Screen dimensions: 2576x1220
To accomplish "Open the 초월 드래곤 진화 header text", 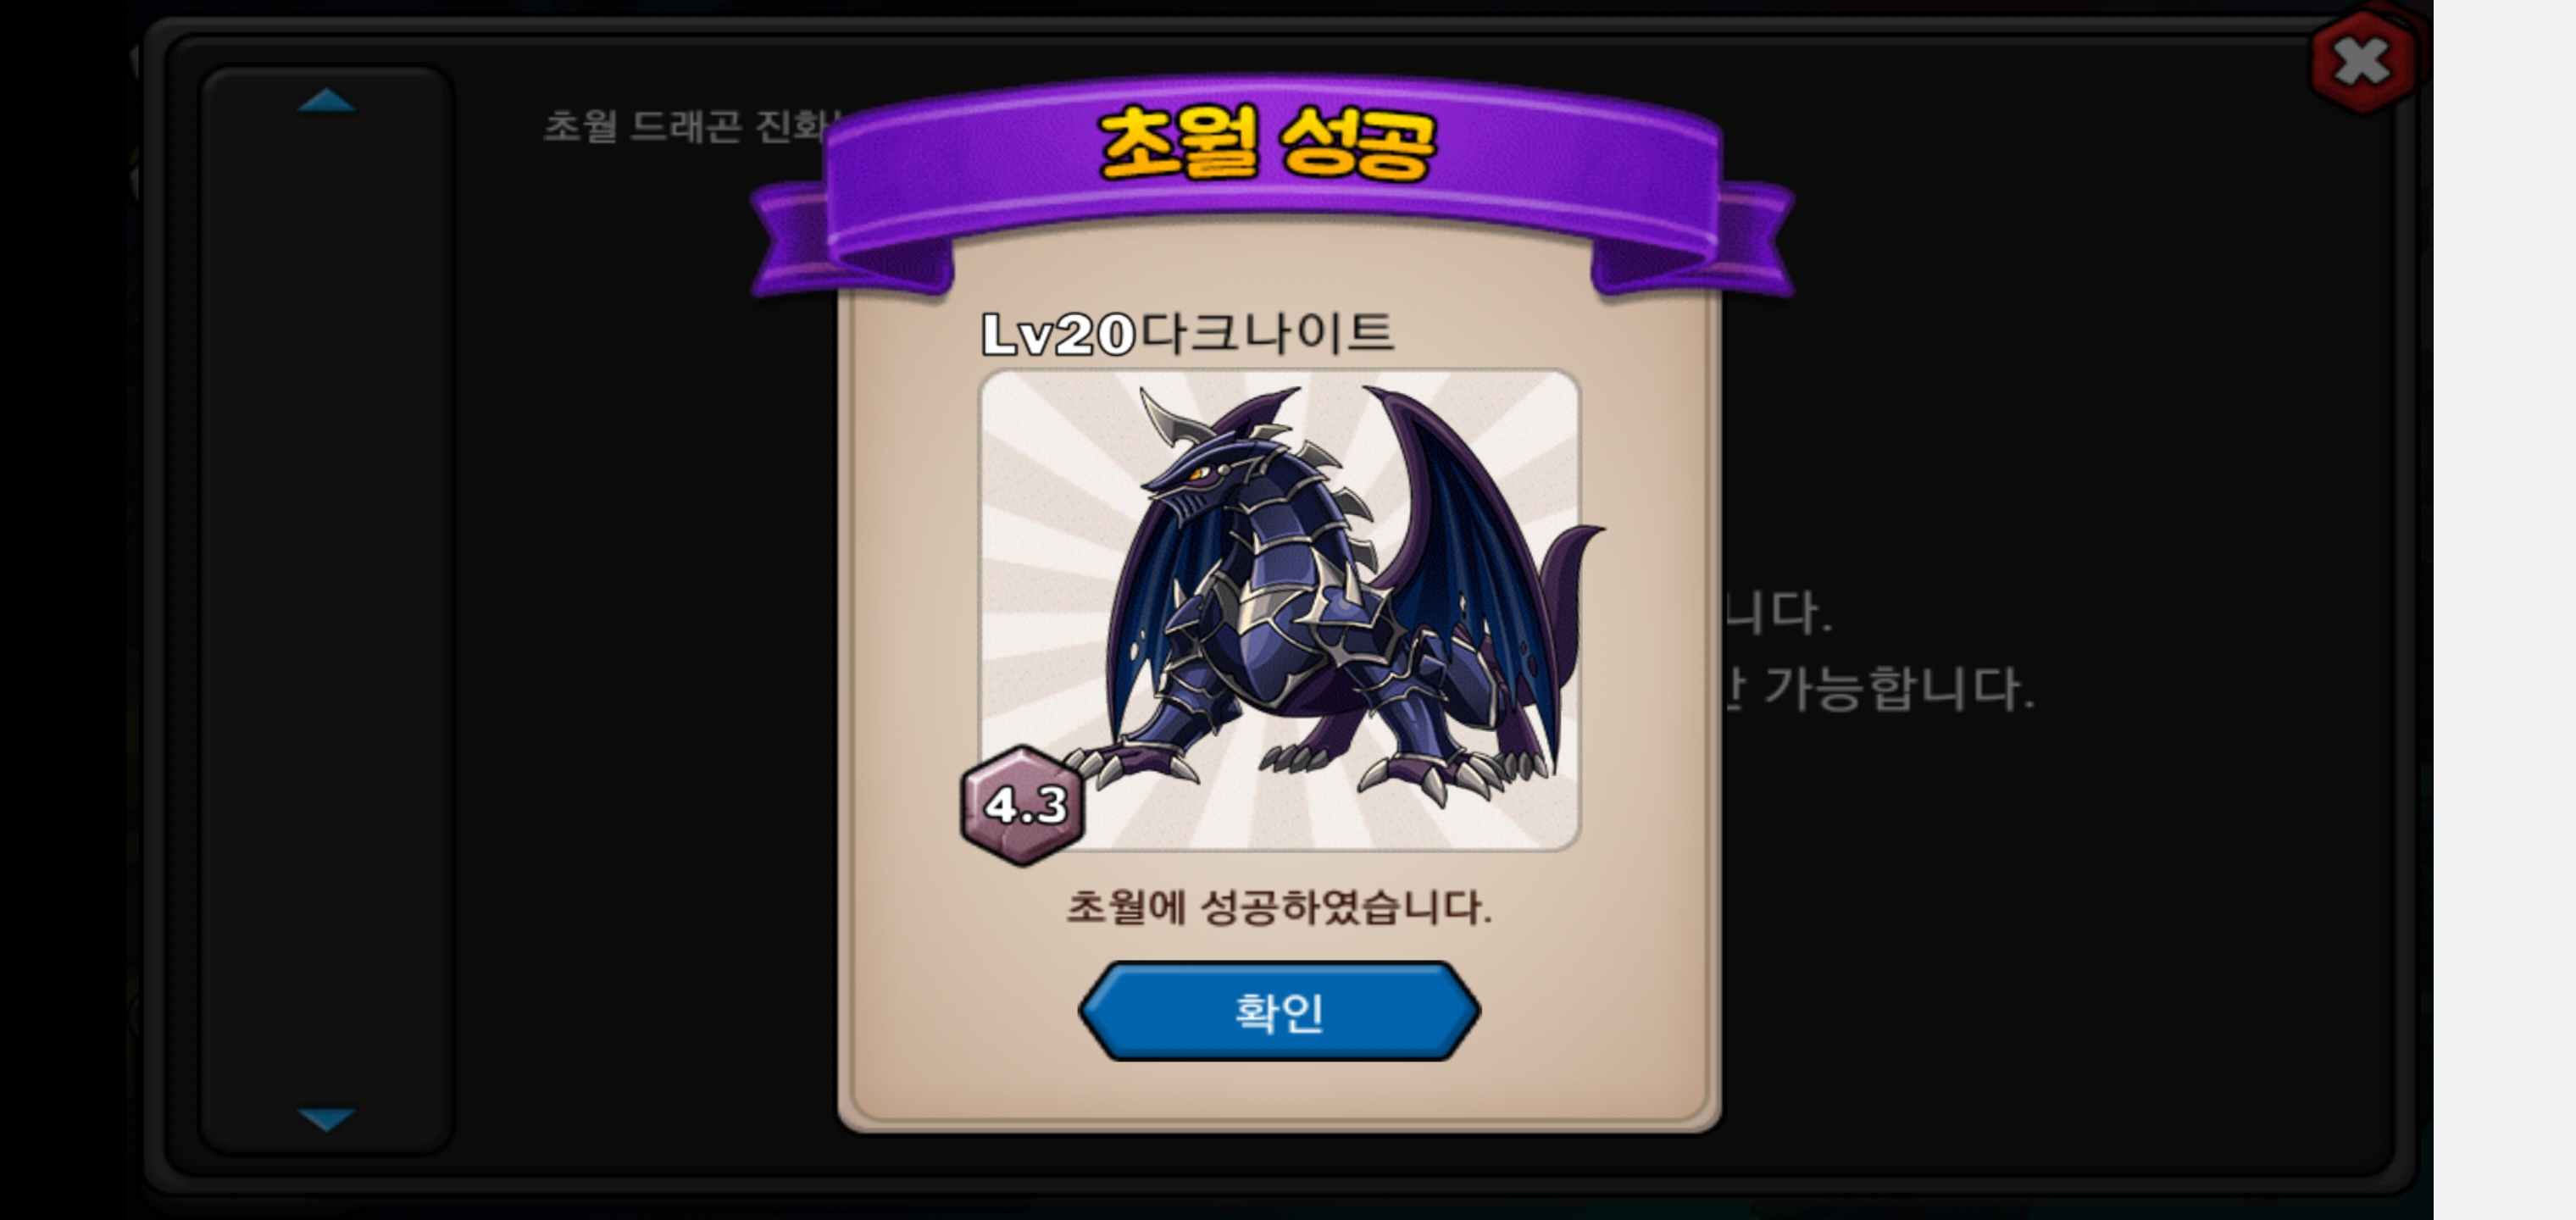I will click(x=690, y=126).
